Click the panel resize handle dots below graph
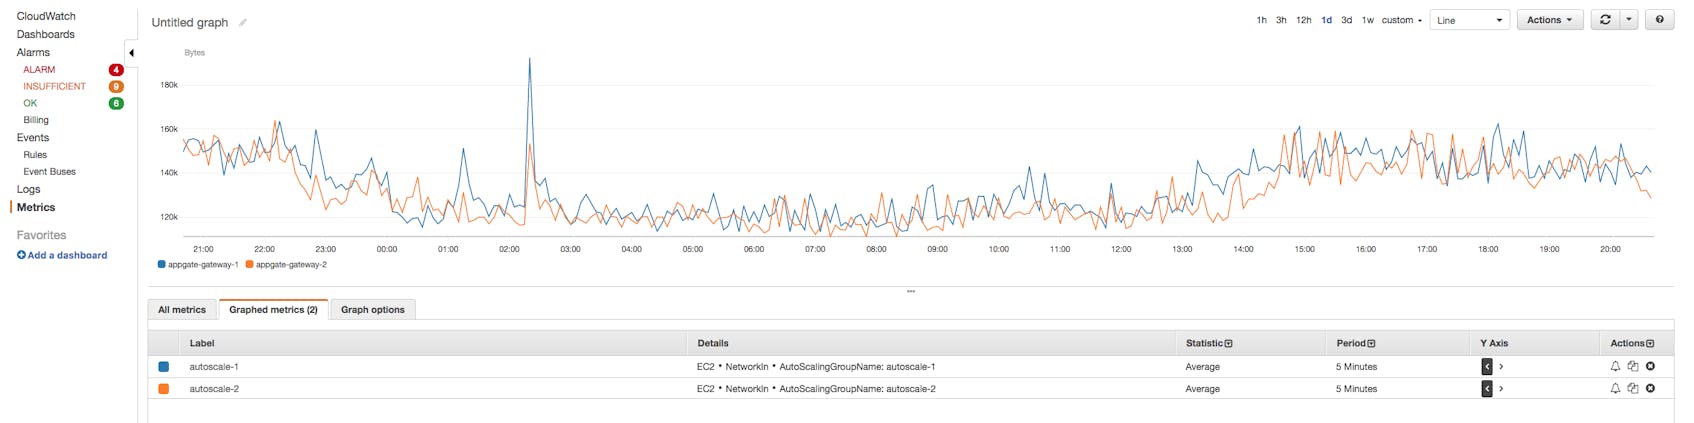Viewport: 1694px width, 423px height. [x=911, y=291]
